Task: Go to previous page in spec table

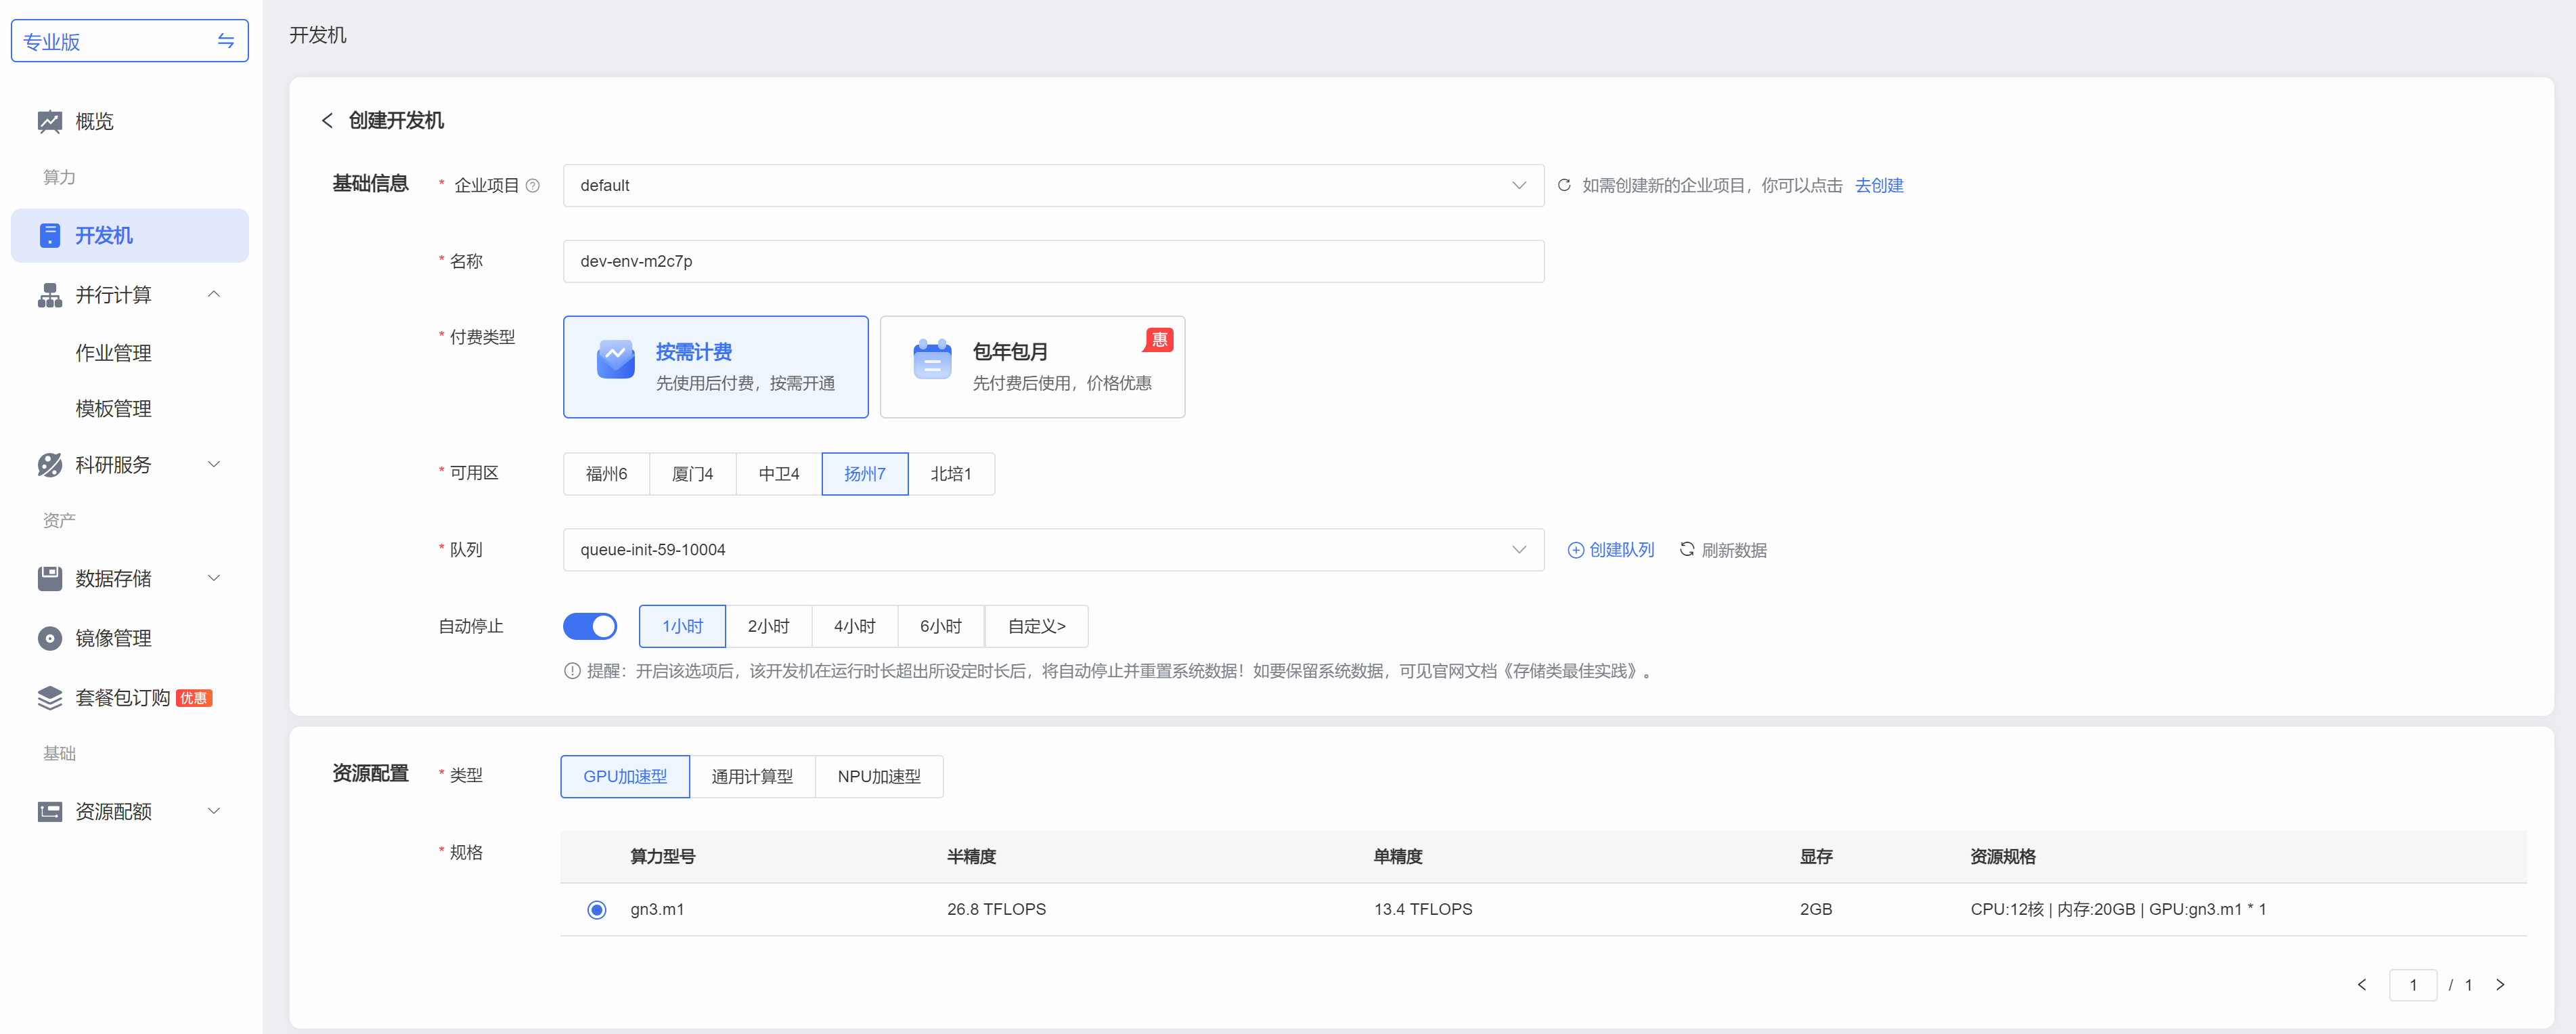Action: click(x=2362, y=985)
